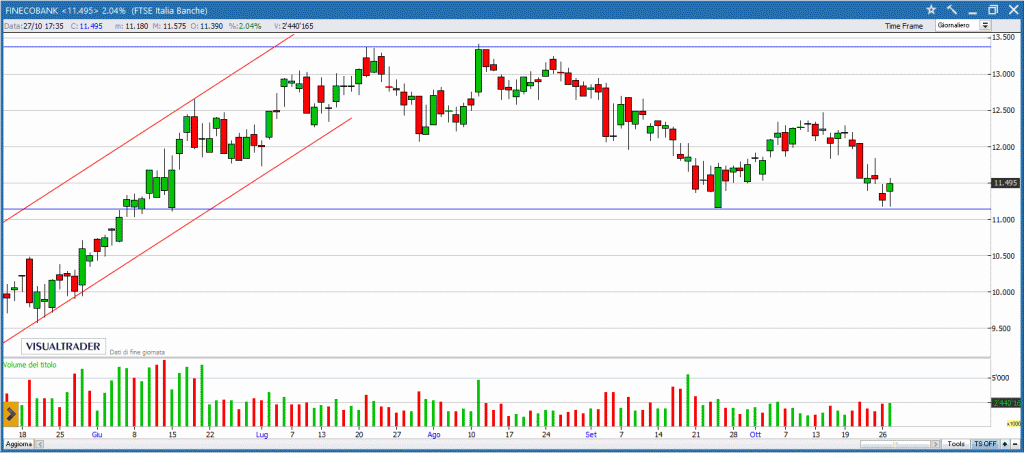The height and width of the screenshot is (453, 1024).
Task: Click the 9.500 price axis label
Action: pos(1003,329)
